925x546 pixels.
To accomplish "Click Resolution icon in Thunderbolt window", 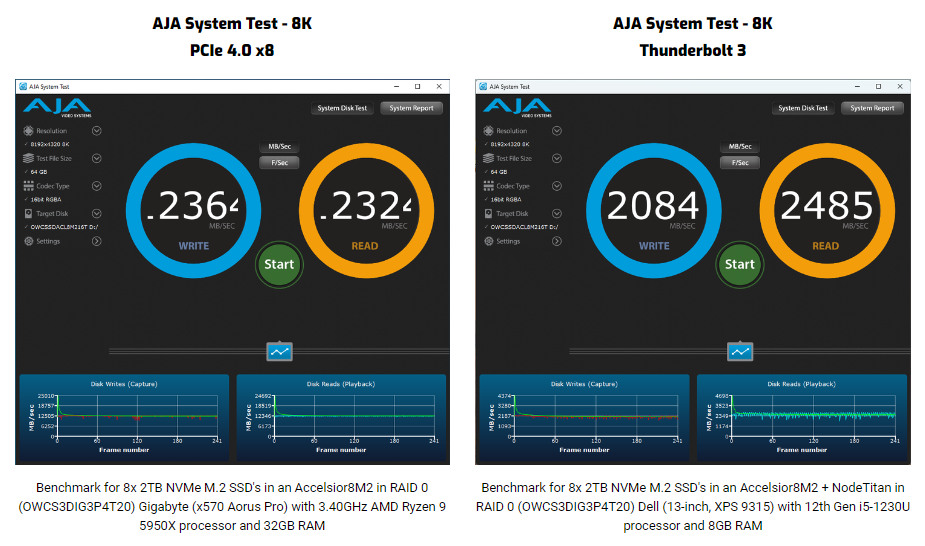I will pos(488,131).
